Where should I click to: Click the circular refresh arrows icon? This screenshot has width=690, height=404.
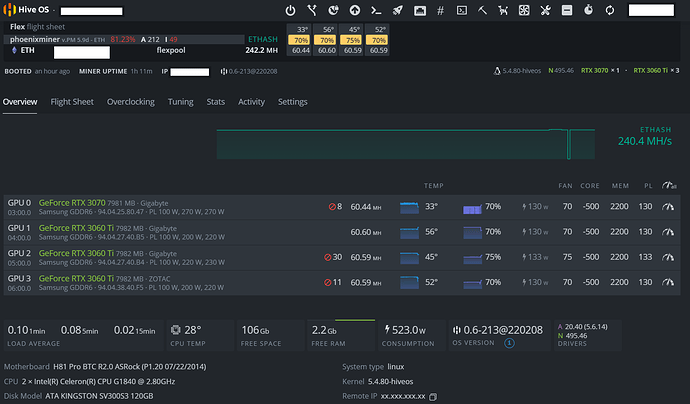pyautogui.click(x=610, y=10)
